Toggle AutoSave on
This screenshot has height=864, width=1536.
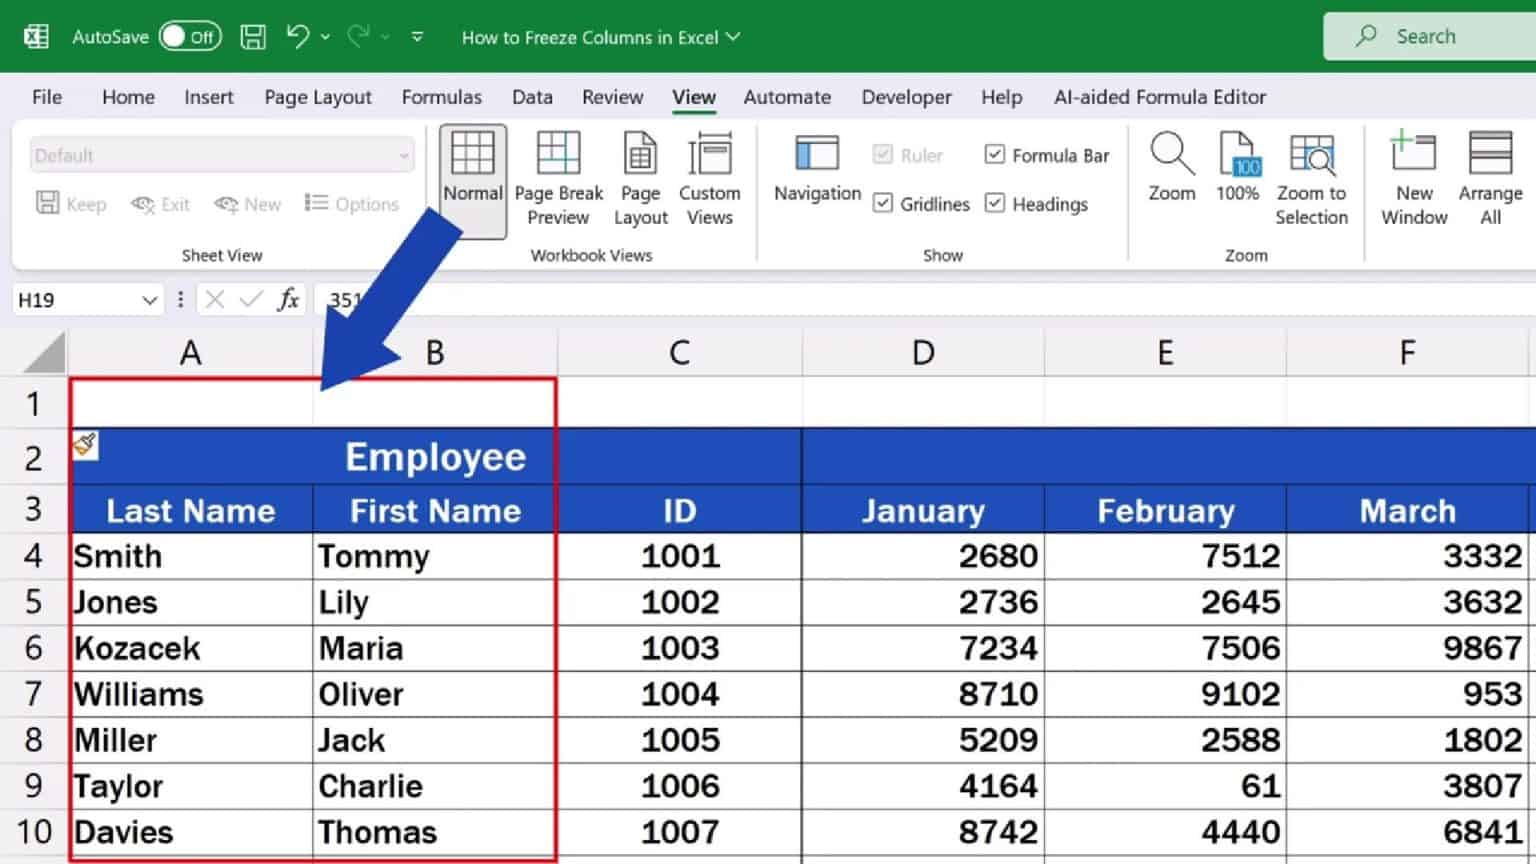tap(190, 35)
